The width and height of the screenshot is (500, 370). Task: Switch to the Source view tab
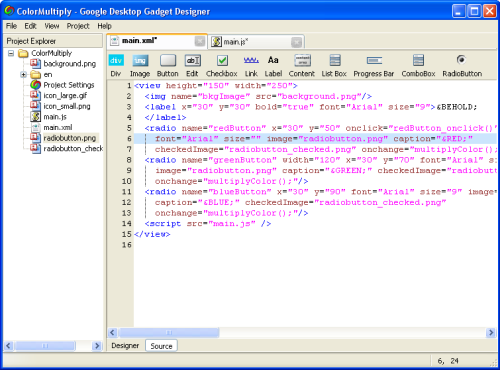click(x=161, y=346)
